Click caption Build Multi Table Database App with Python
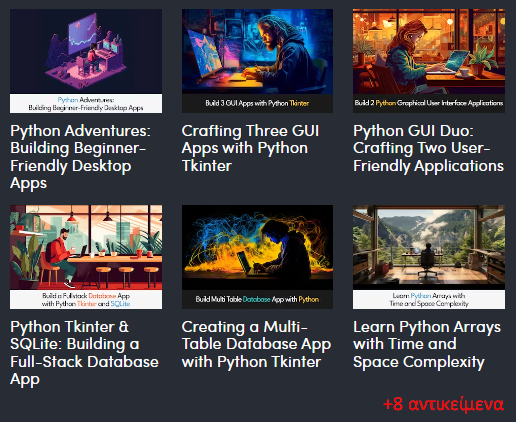The image size is (516, 422). click(x=257, y=299)
